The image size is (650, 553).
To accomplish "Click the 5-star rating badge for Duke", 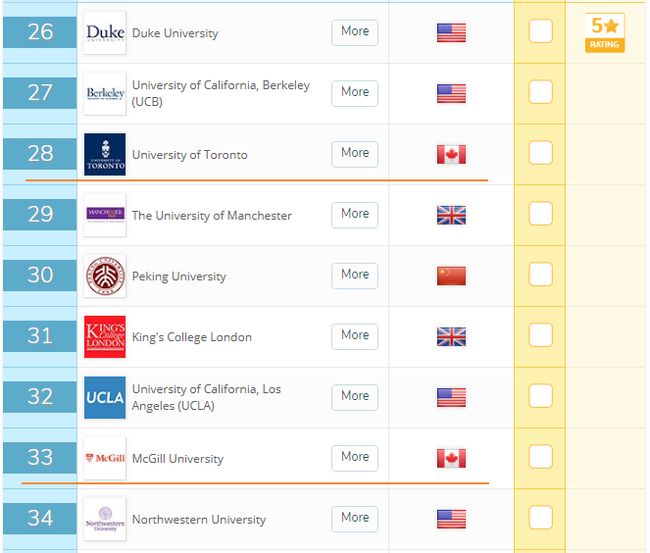I will tap(605, 33).
